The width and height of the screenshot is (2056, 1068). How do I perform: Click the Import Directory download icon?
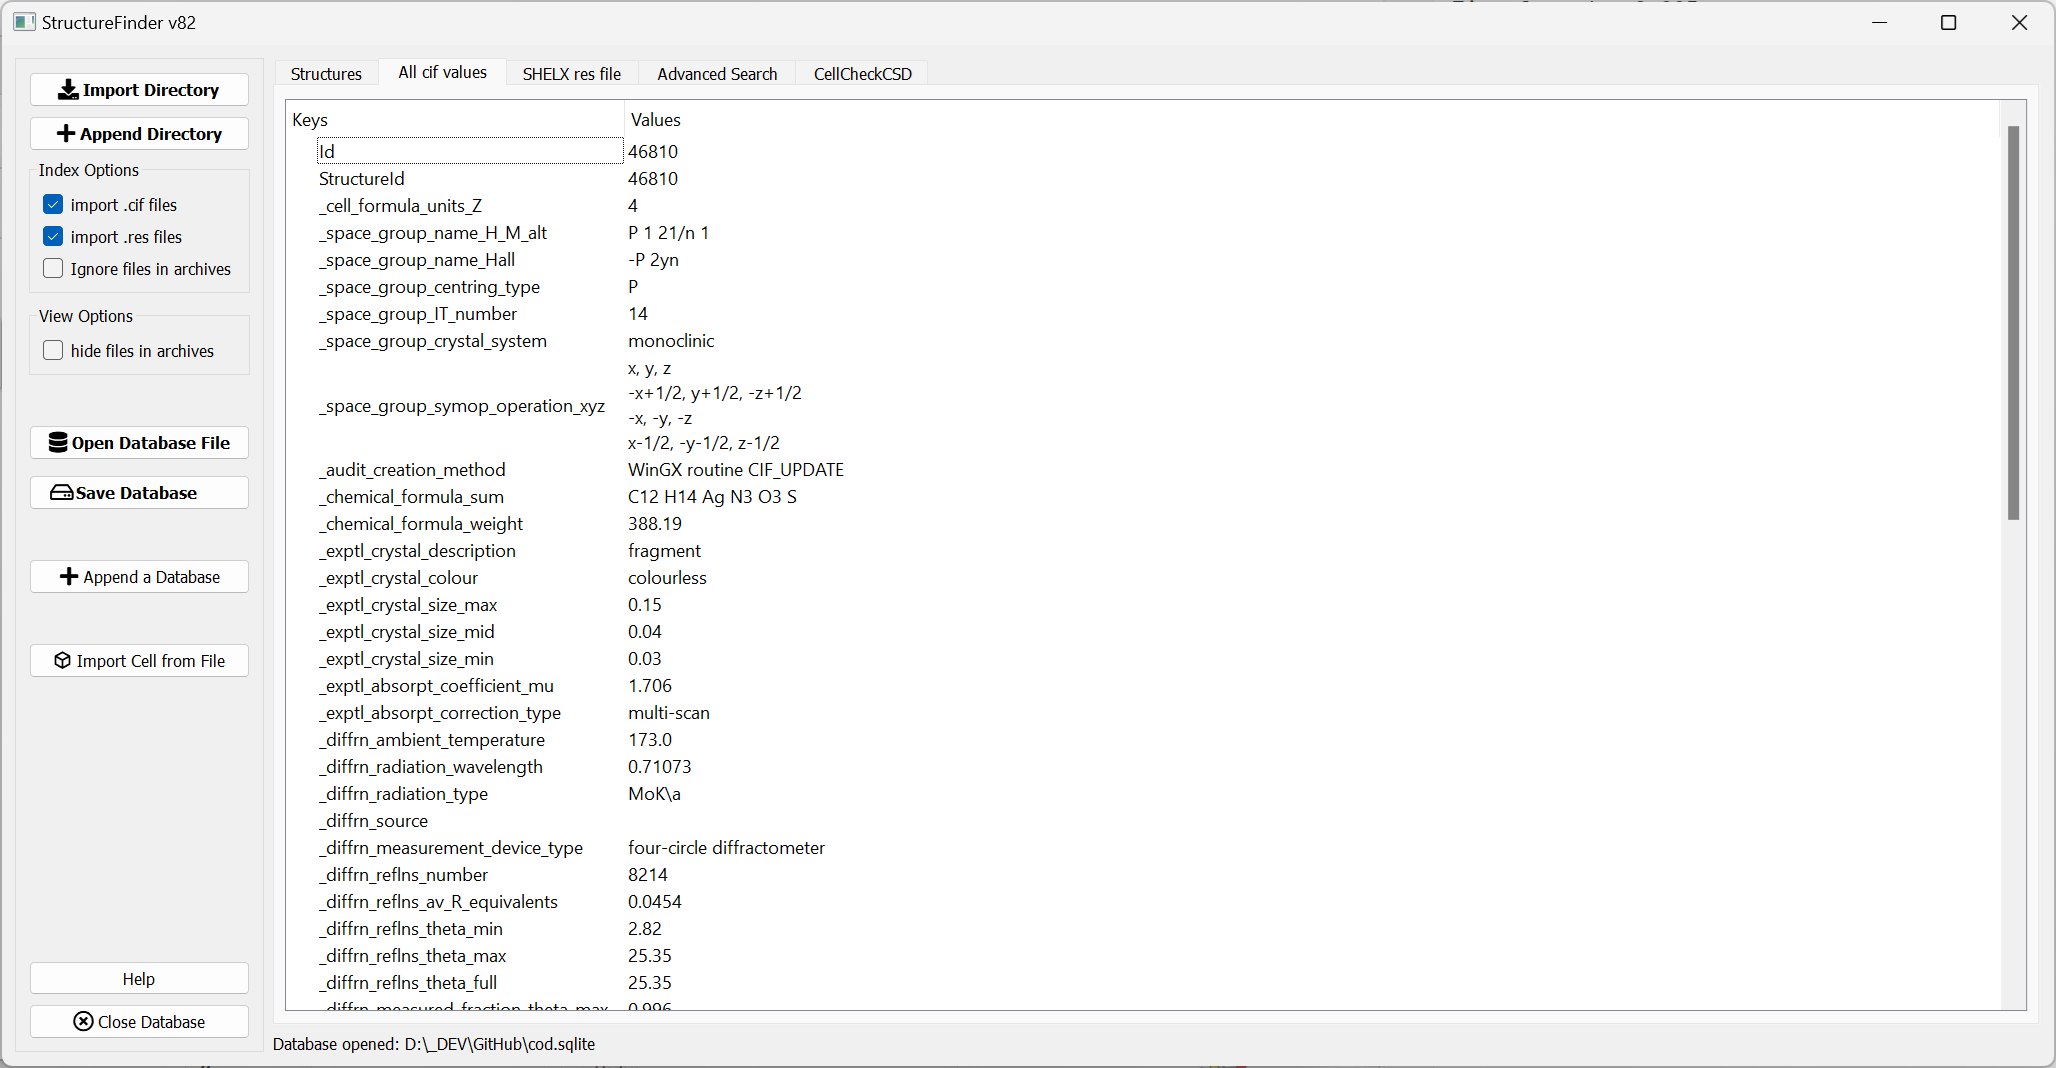(68, 90)
